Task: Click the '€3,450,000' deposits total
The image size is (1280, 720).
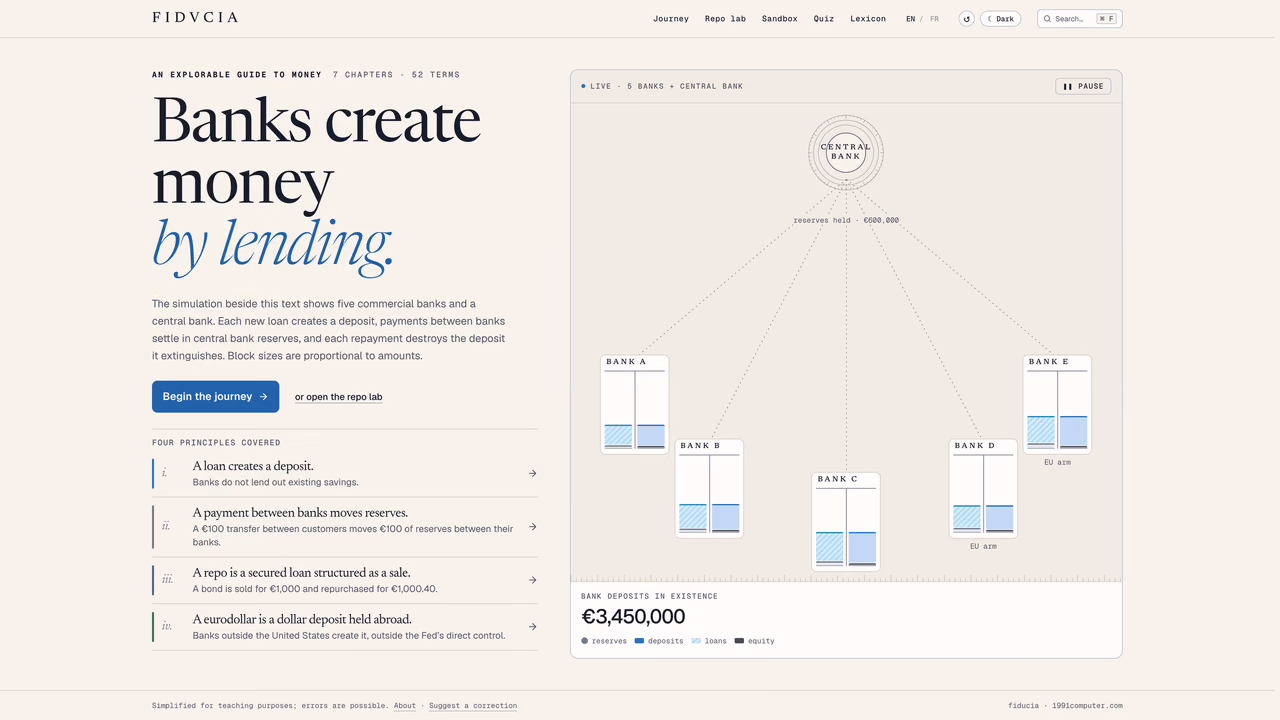Action: tap(633, 617)
